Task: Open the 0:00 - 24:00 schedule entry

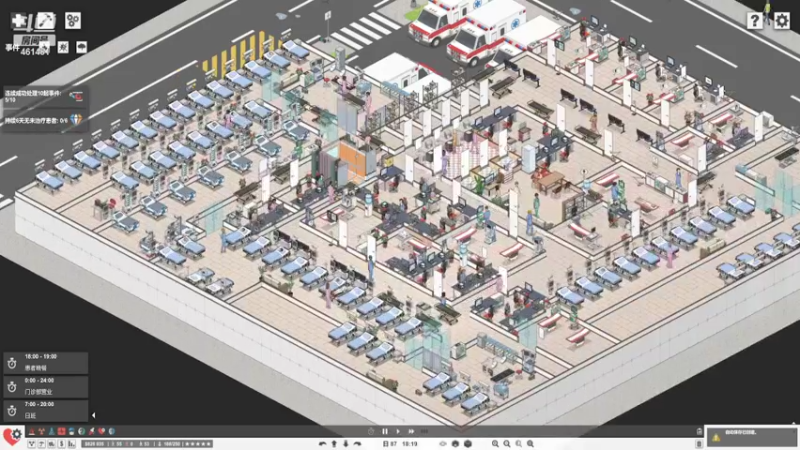Action: (x=46, y=386)
